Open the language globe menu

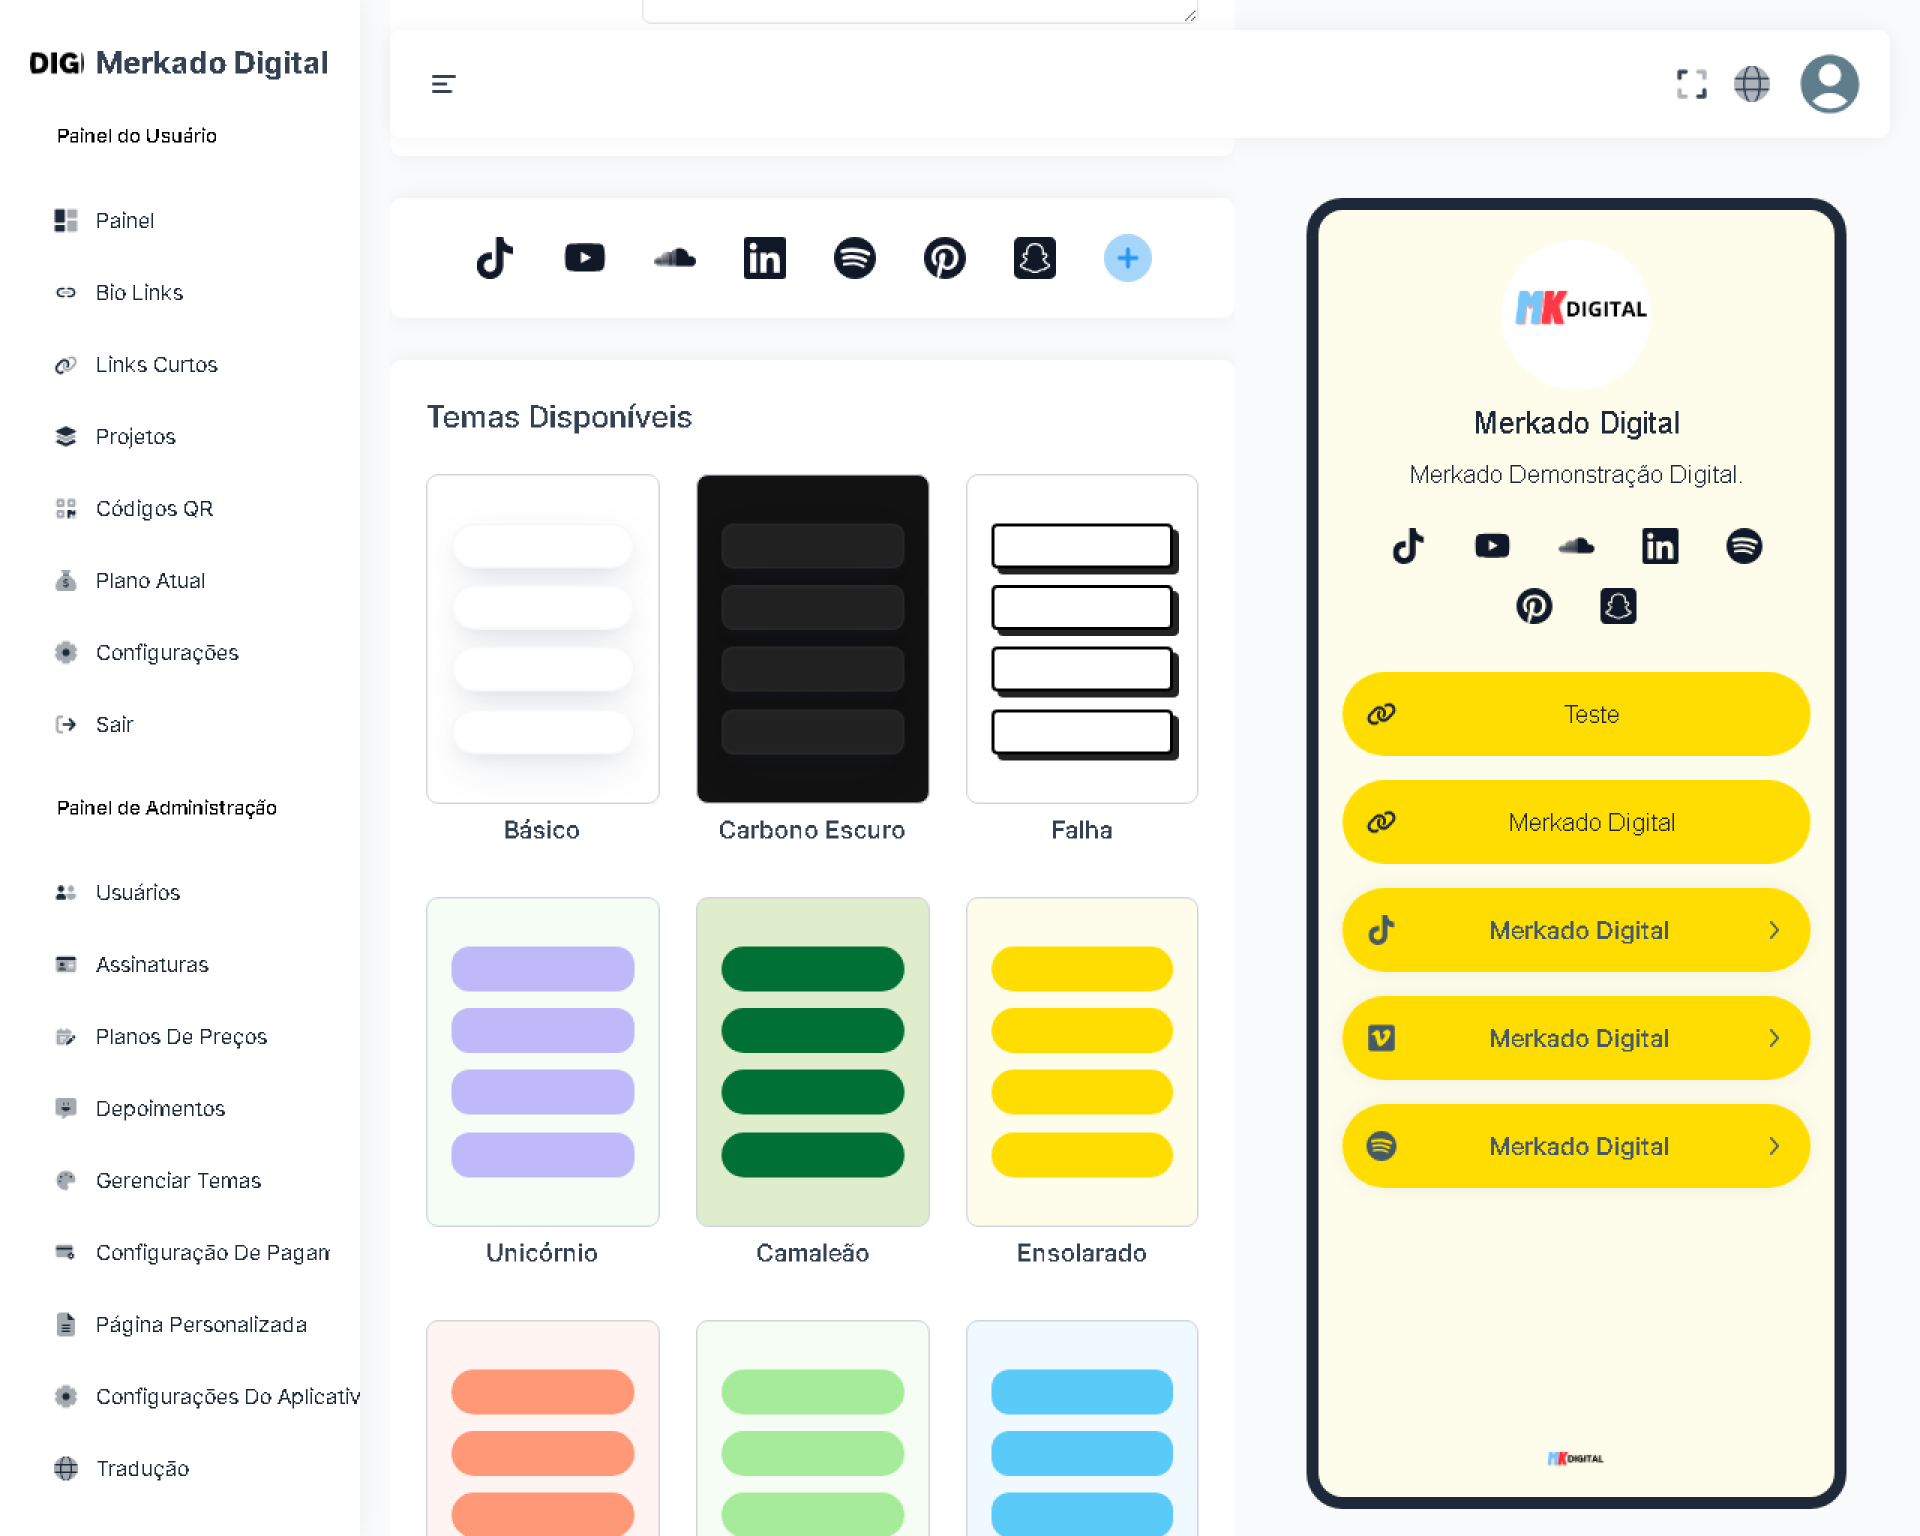click(x=1751, y=84)
